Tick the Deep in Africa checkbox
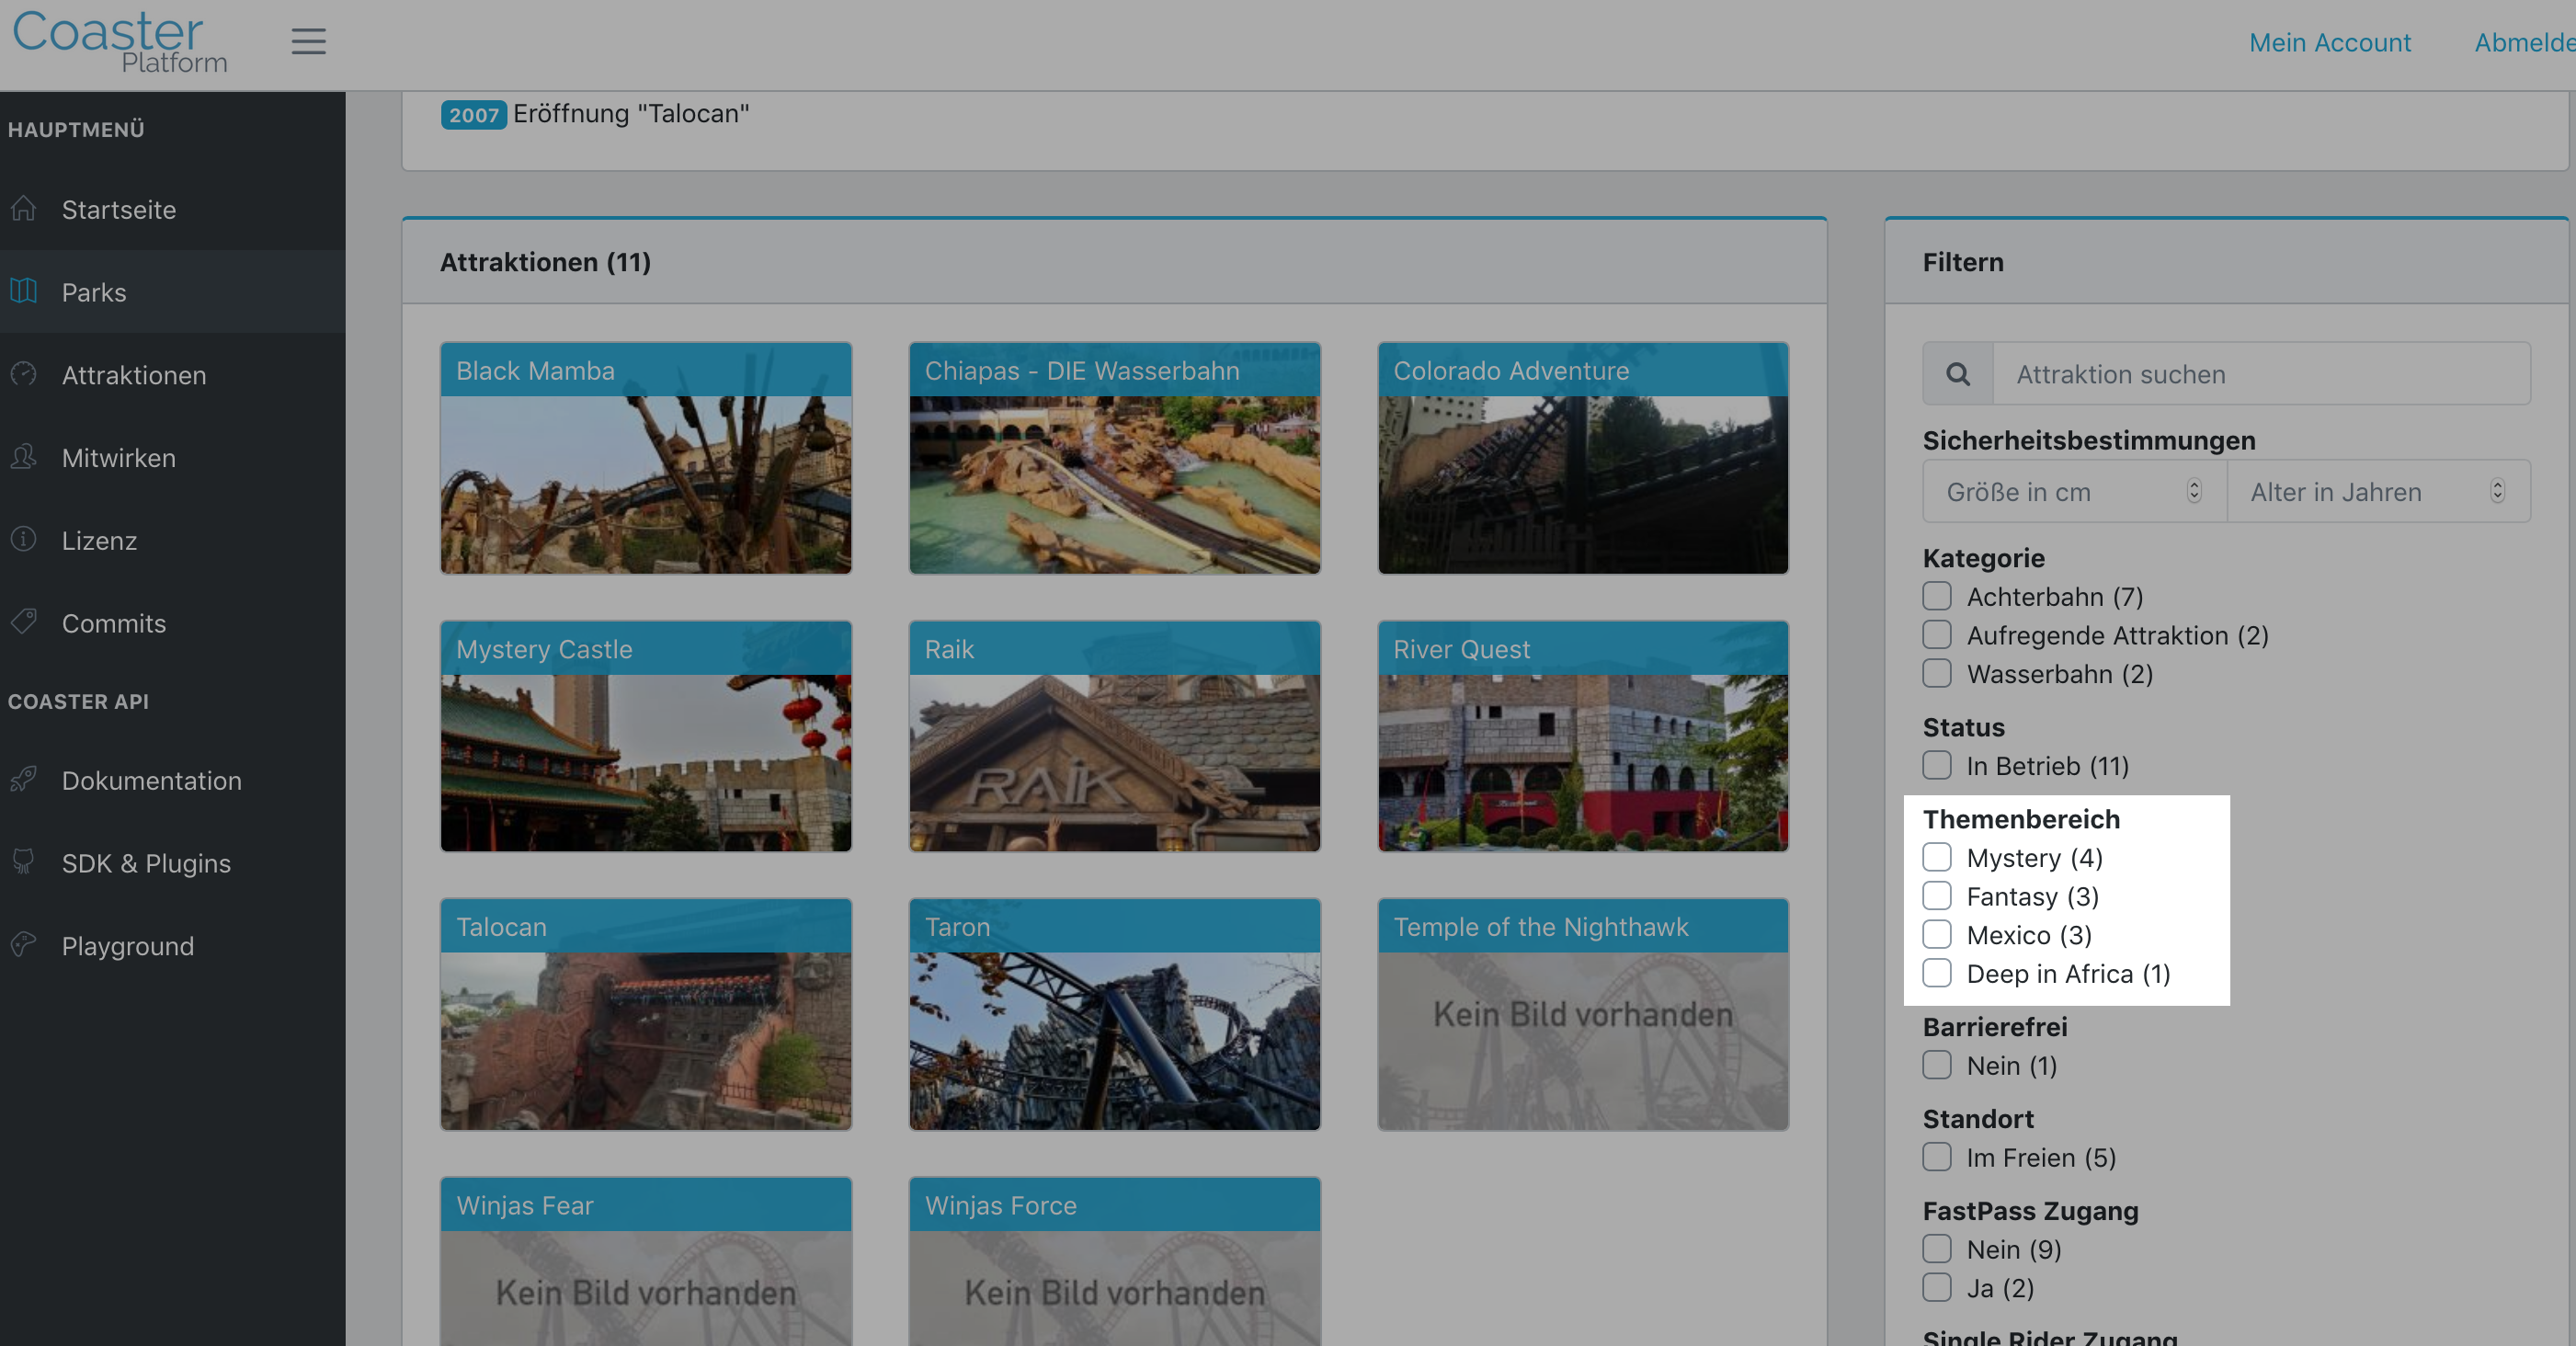Viewport: 2576px width, 1346px height. pos(1937,973)
